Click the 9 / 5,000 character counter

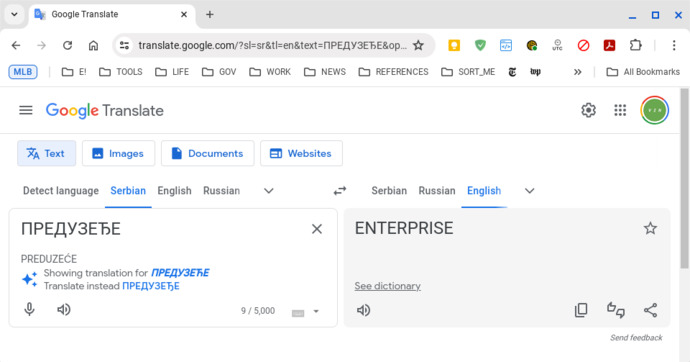[258, 311]
